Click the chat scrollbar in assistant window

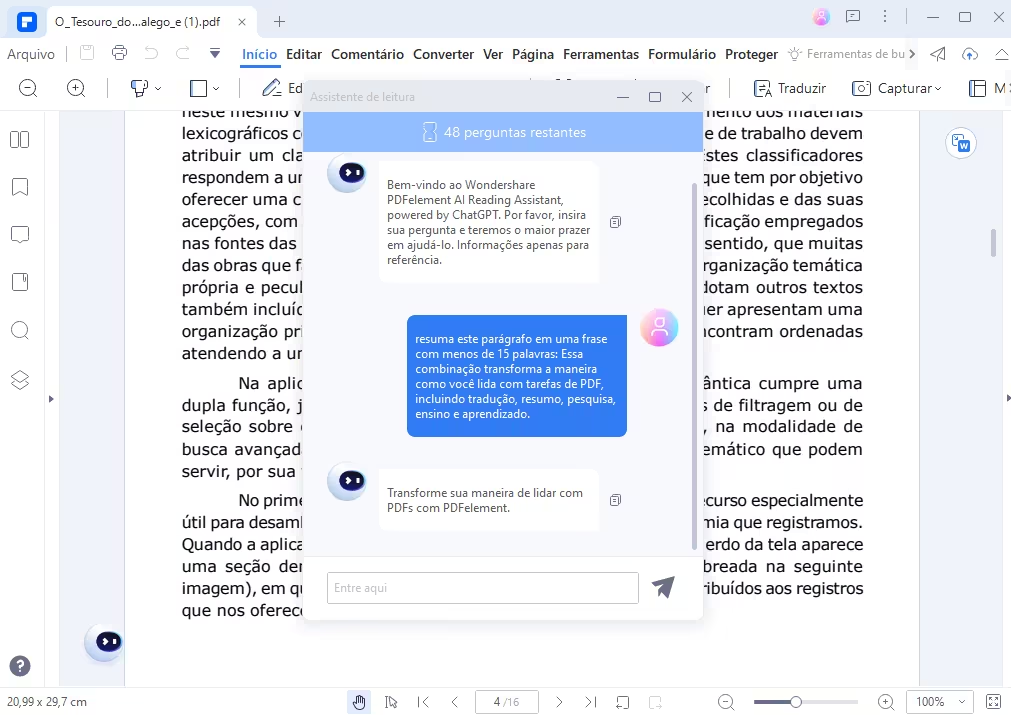tap(694, 366)
